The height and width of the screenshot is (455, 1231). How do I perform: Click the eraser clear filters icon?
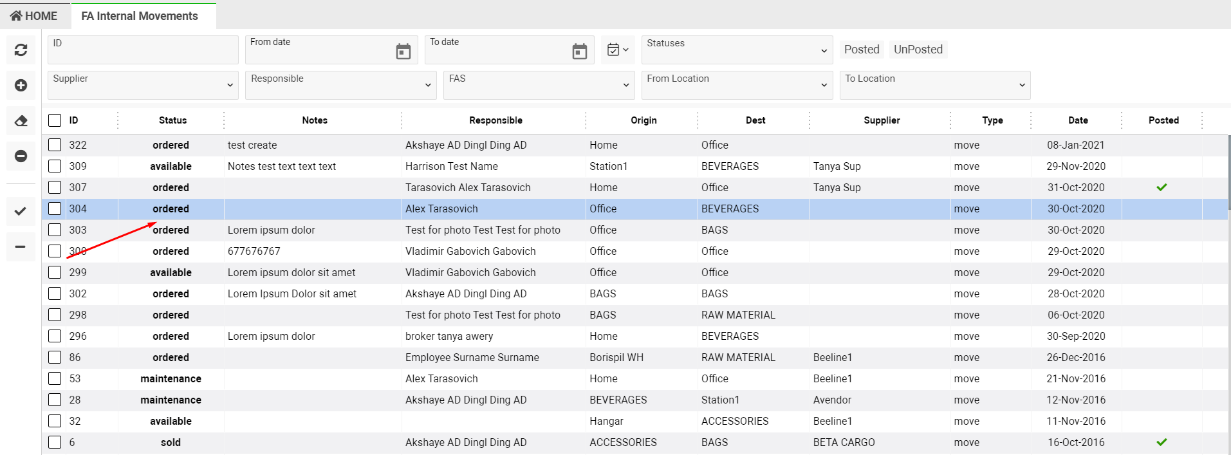coord(20,121)
